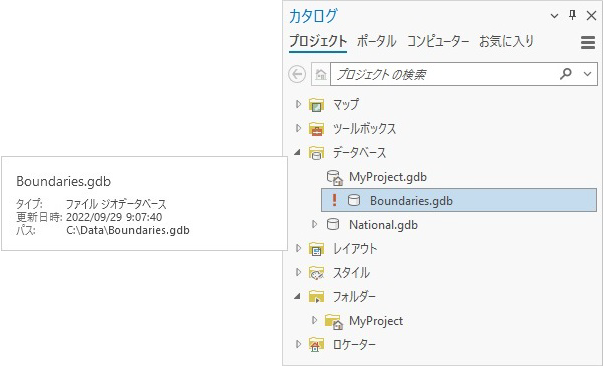Viewport: 603px width, 366px height.
Task: Click the MyProject home folder icon
Action: [333, 321]
